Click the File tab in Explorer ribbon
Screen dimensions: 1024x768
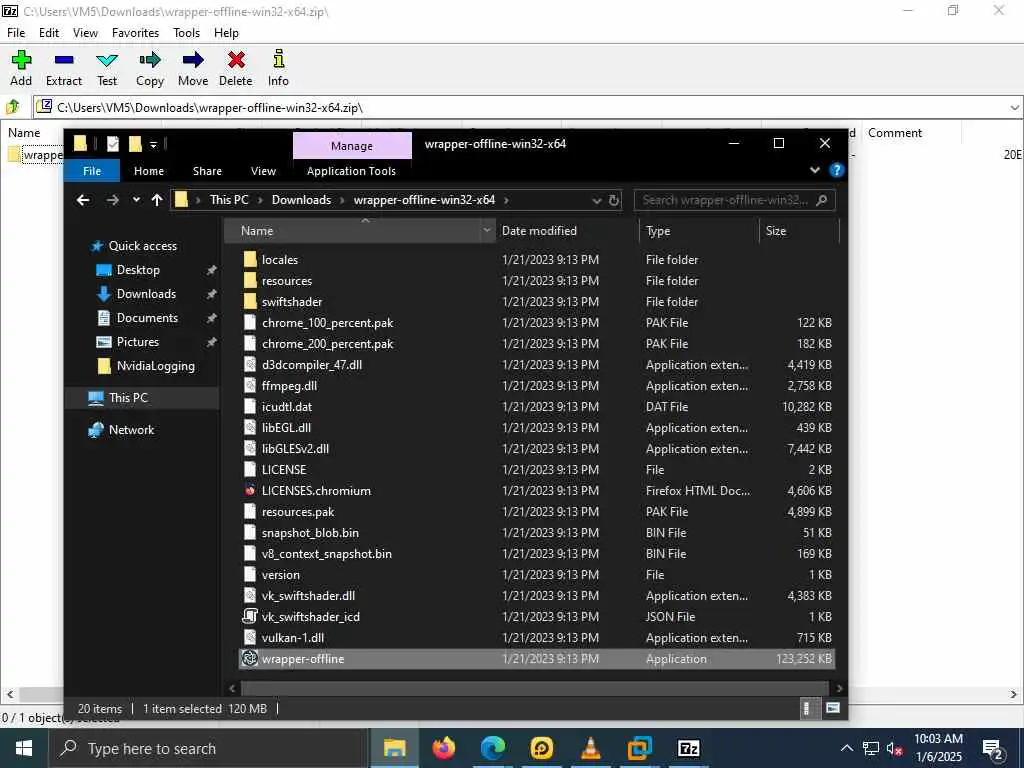coord(92,171)
